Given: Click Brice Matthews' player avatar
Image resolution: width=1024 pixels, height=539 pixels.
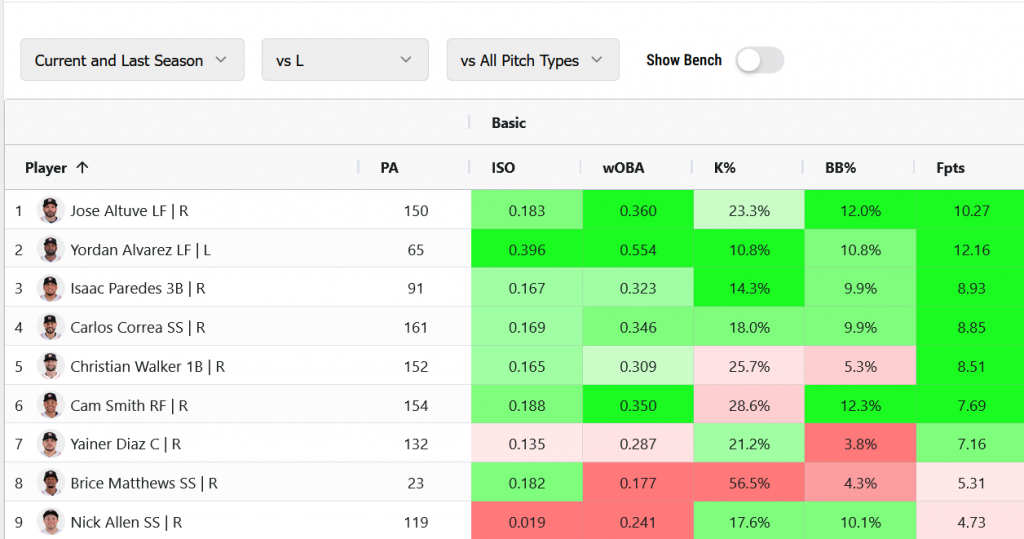Looking at the screenshot, I should [x=51, y=483].
